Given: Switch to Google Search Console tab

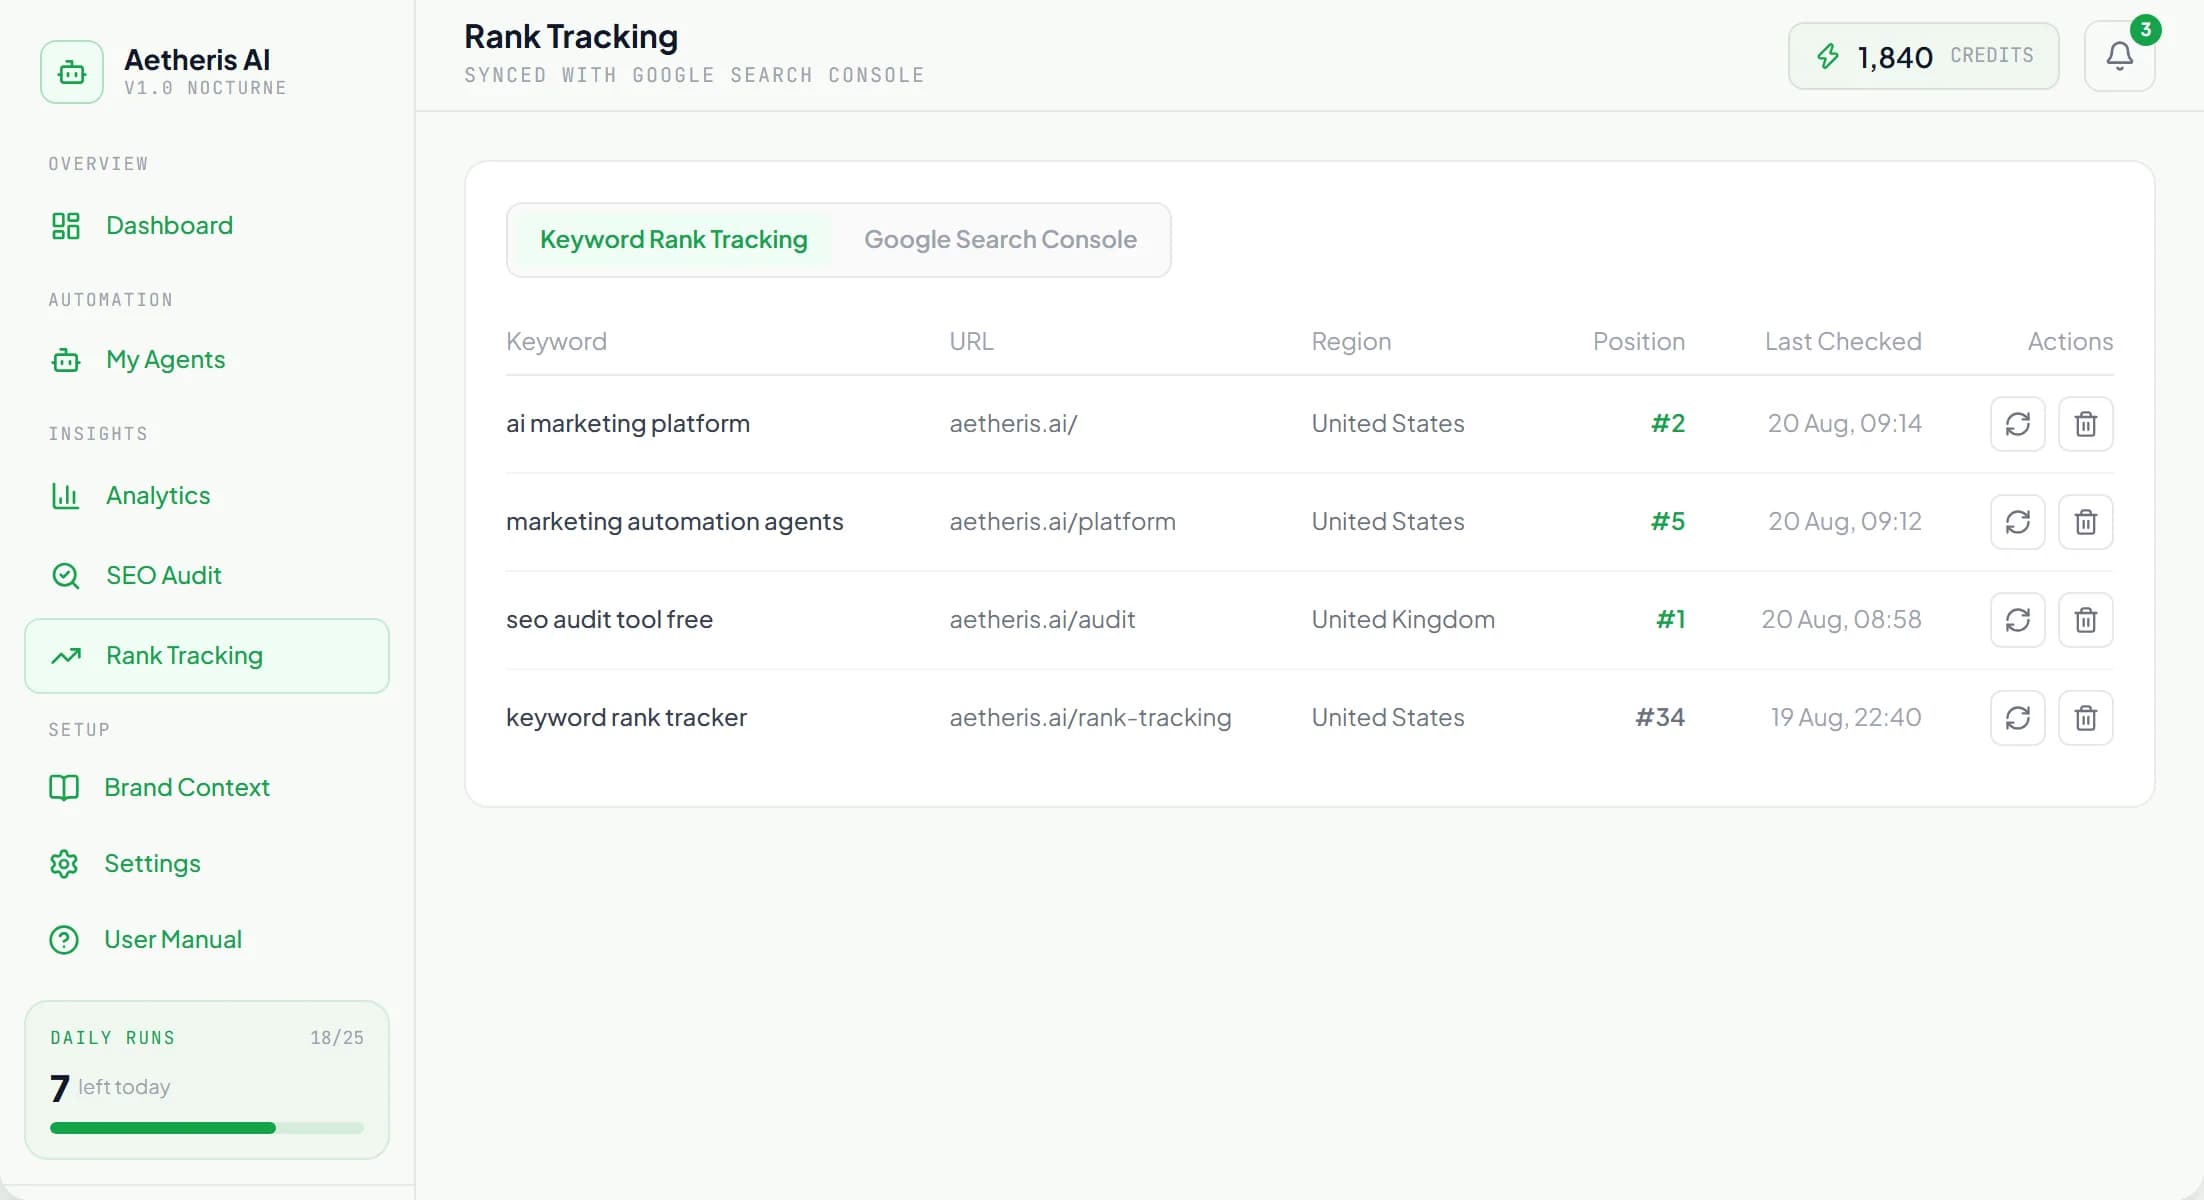Looking at the screenshot, I should (x=1000, y=240).
